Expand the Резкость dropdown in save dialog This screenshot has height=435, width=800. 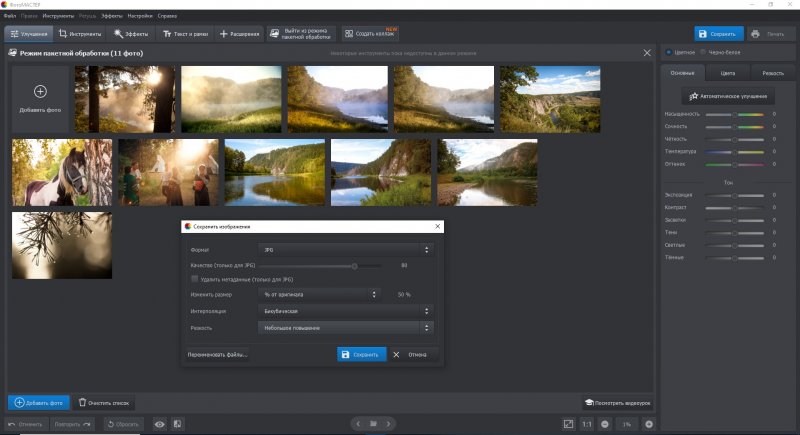point(345,327)
